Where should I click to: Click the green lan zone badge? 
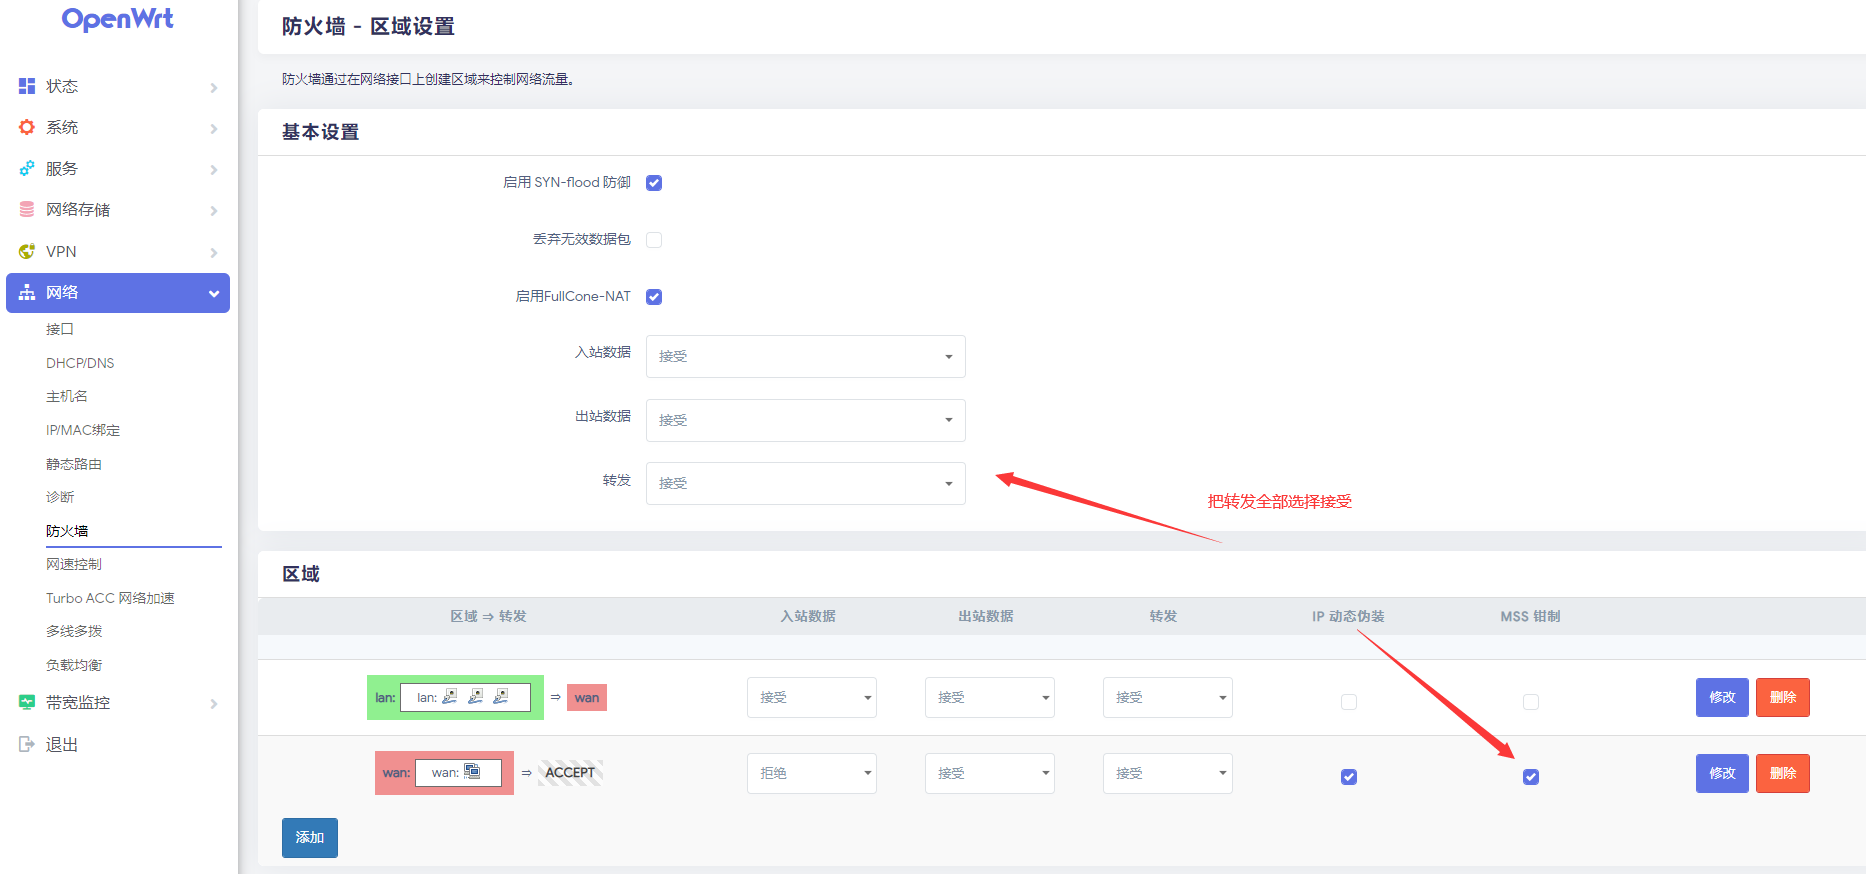455,697
